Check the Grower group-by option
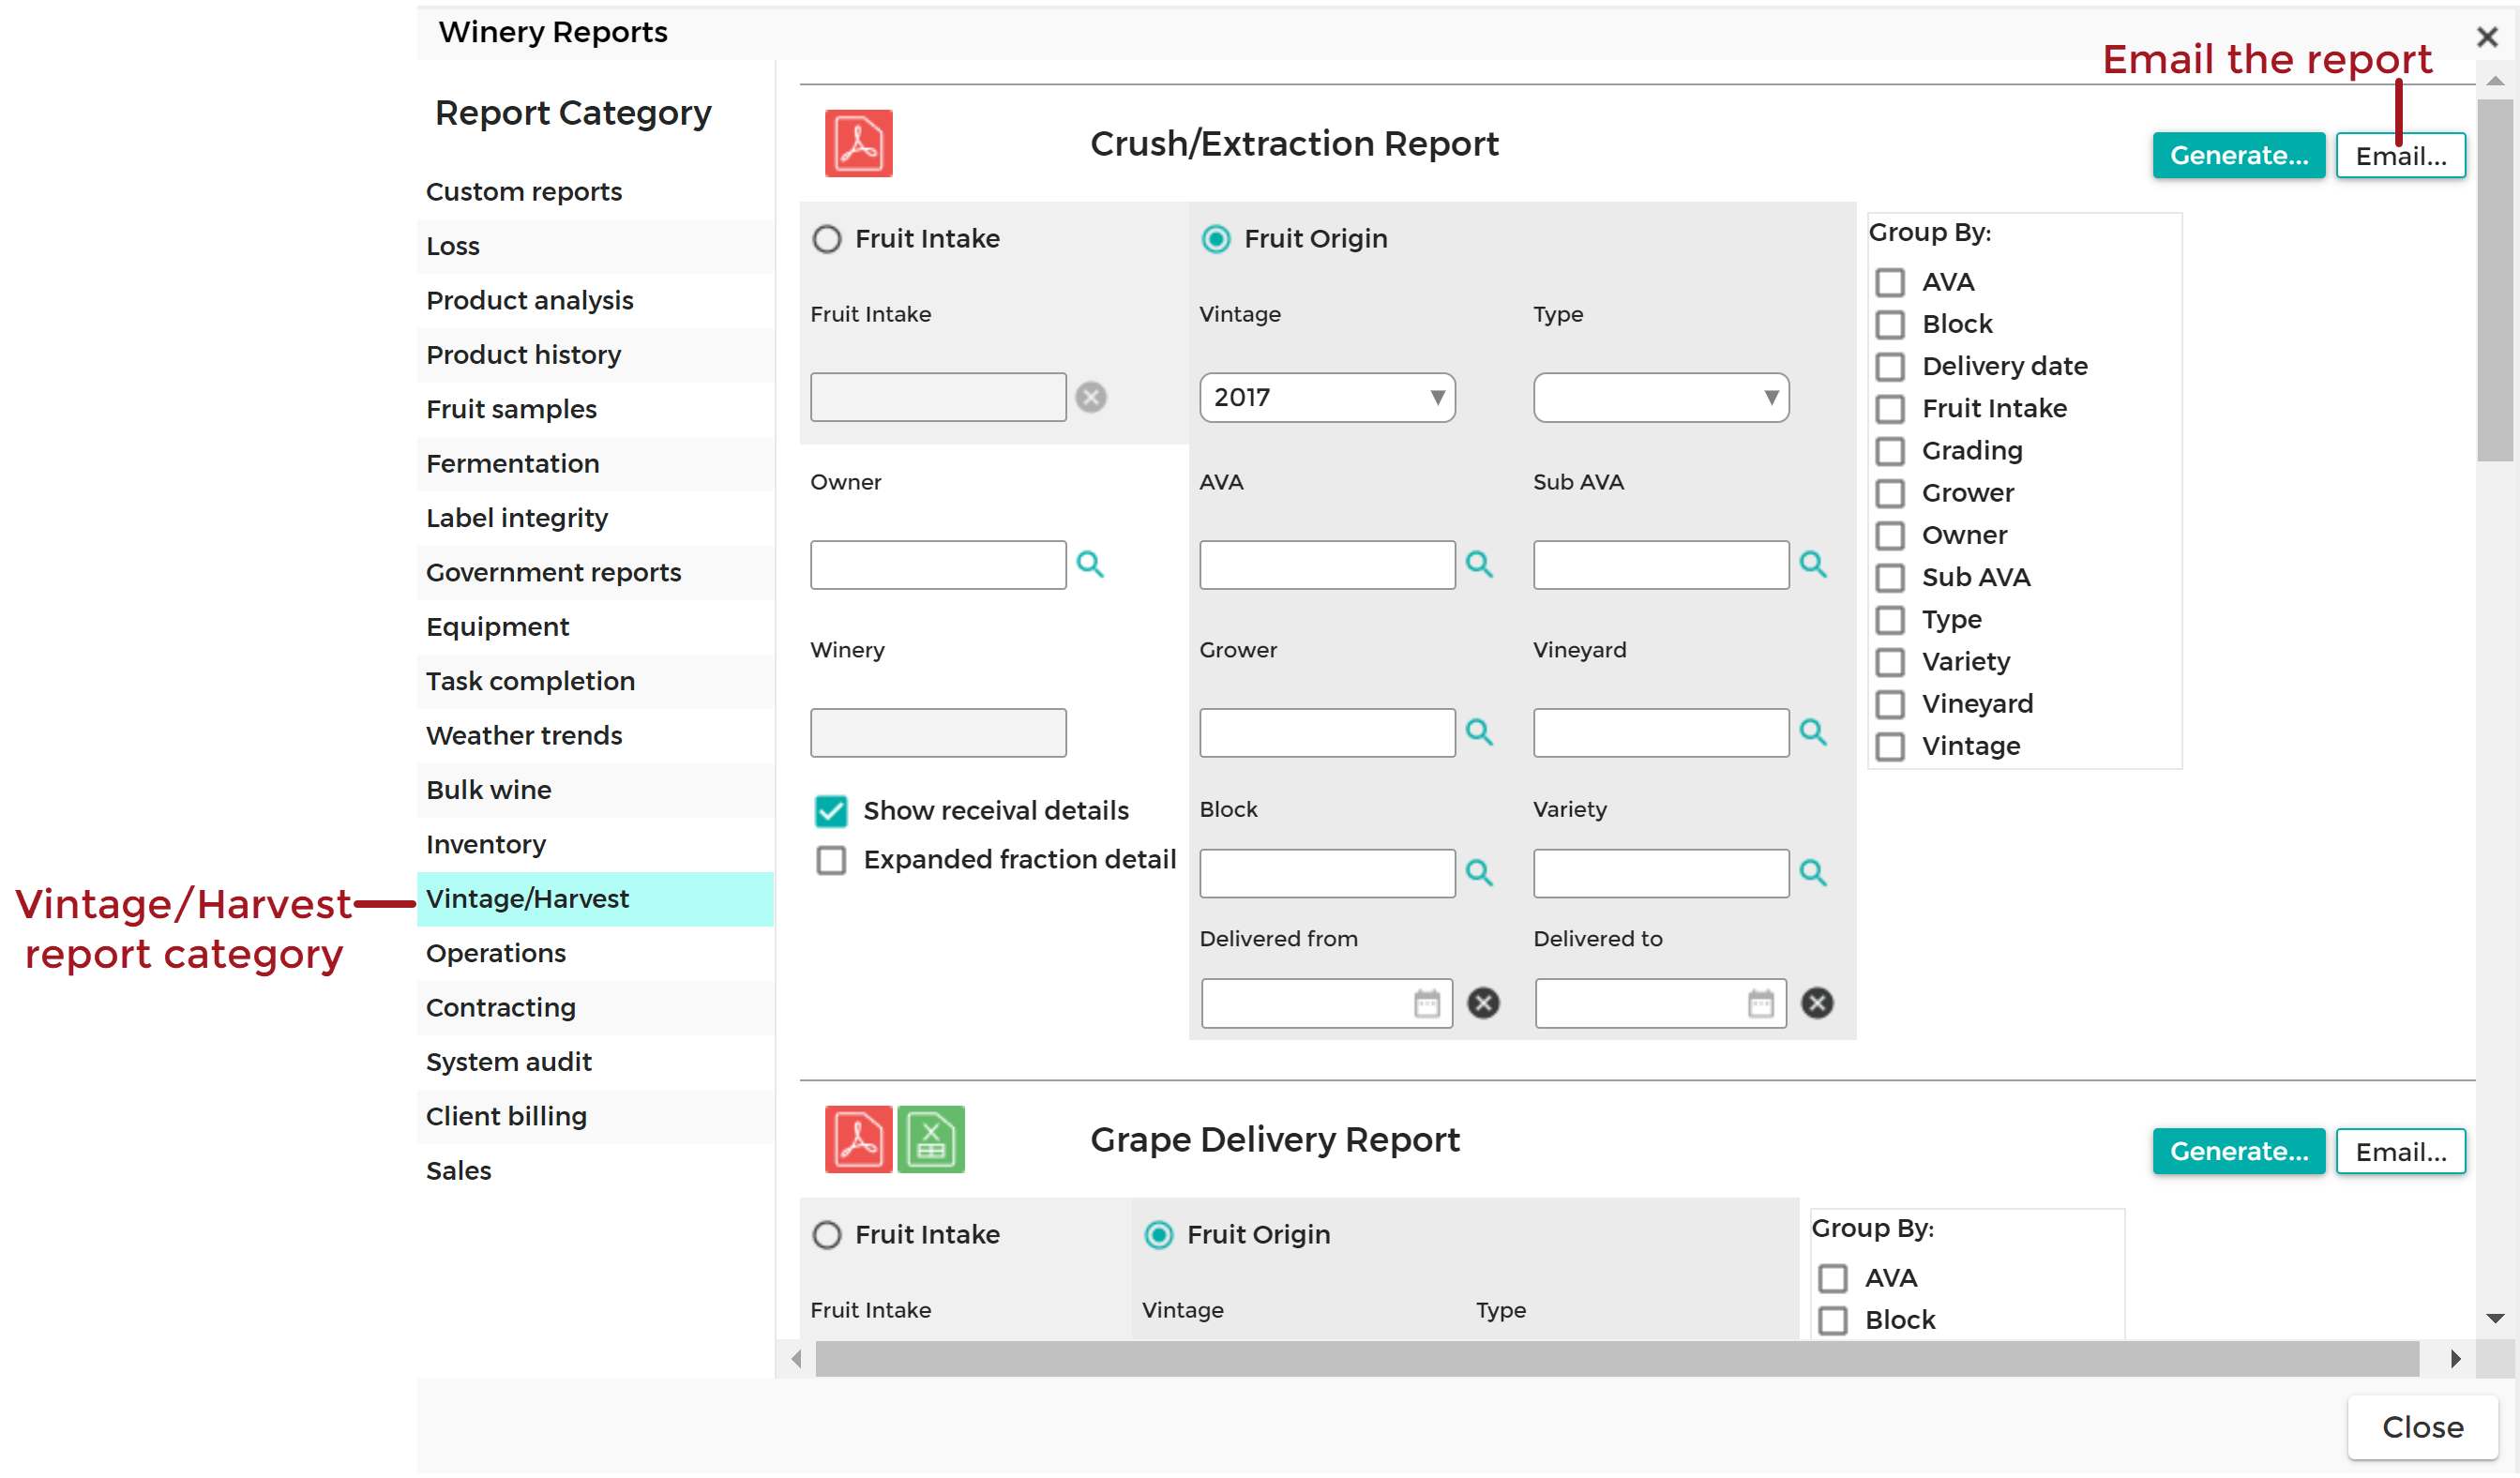Image resolution: width=2520 pixels, height=1478 pixels. [x=1888, y=494]
